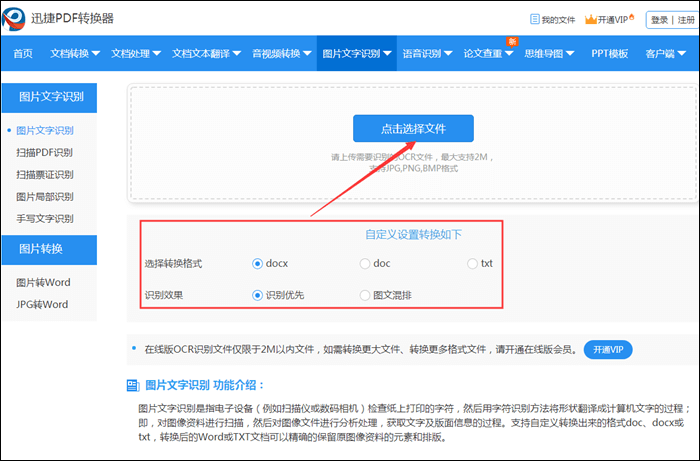Click the 登录 link

[659, 20]
